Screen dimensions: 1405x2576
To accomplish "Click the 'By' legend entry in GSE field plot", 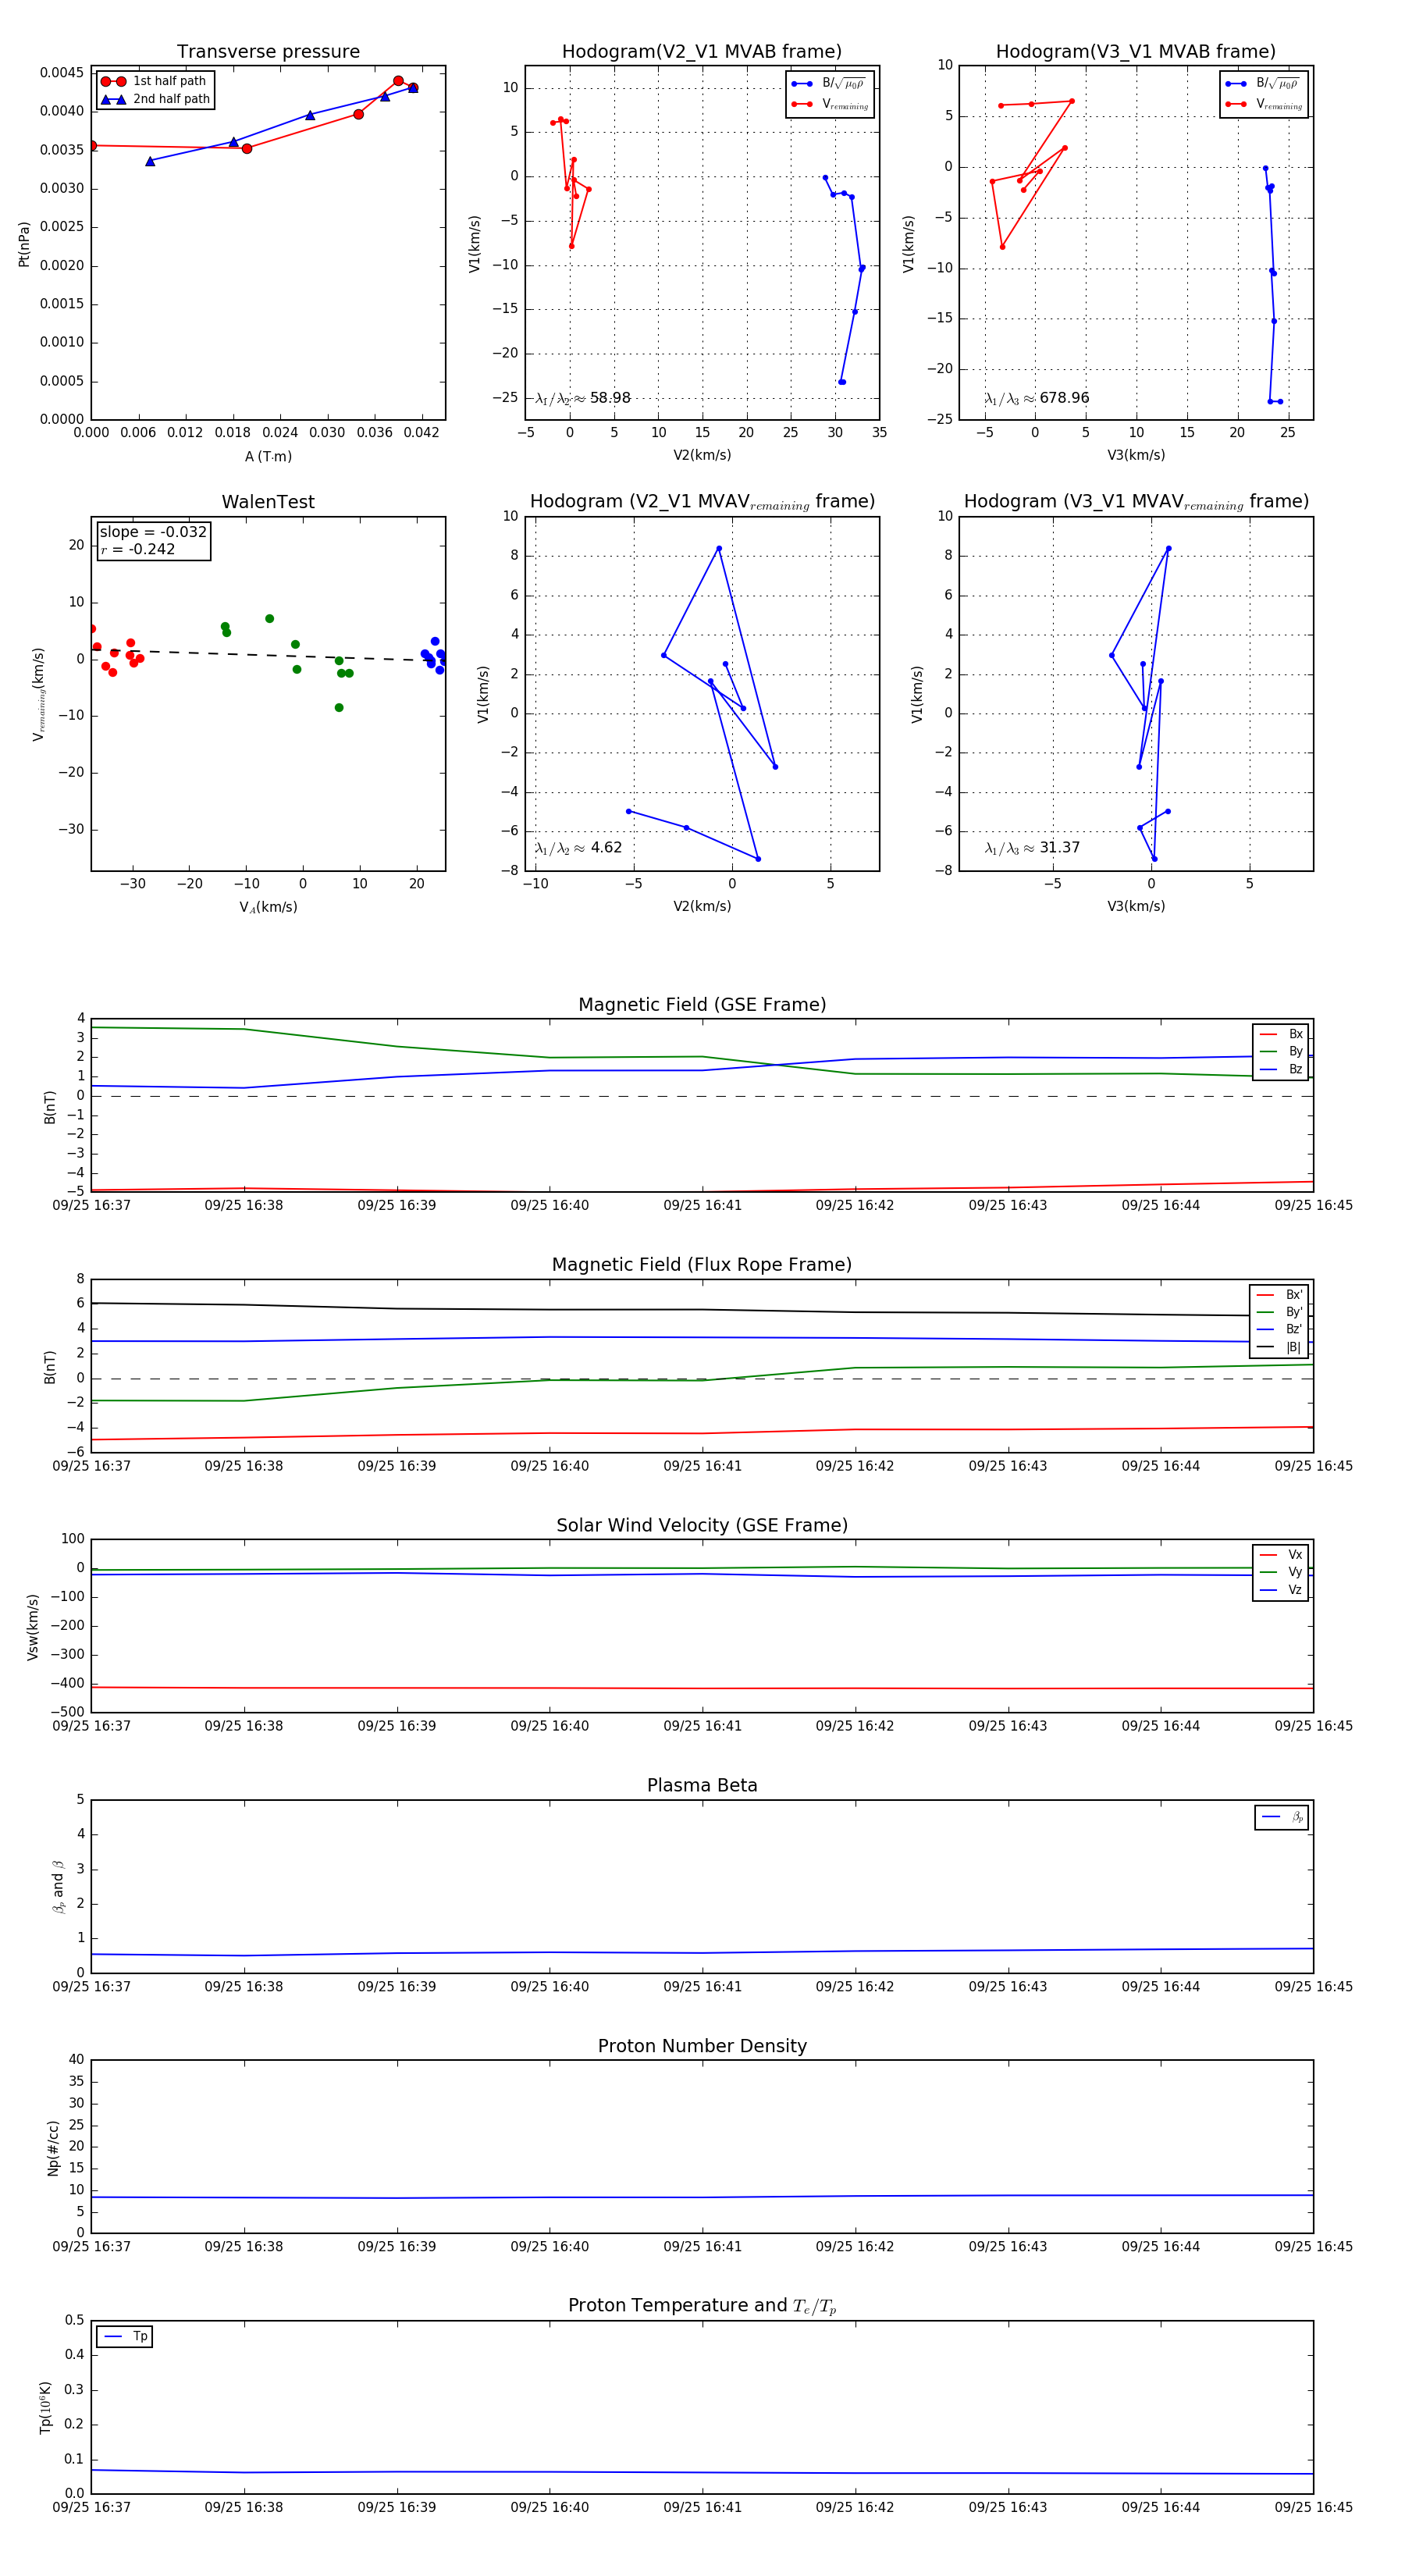I will coord(1281,1052).
